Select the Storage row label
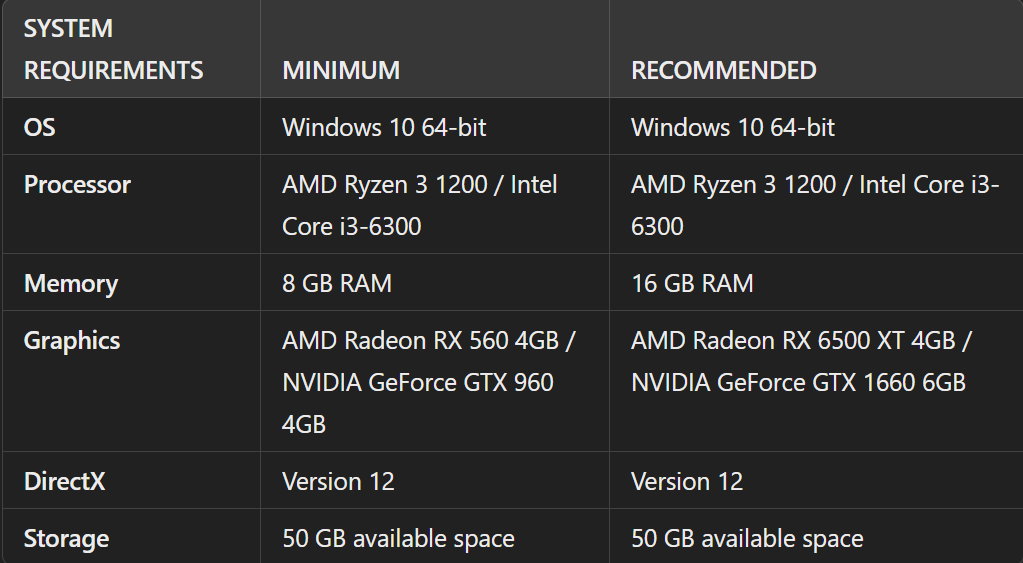The height and width of the screenshot is (563, 1023). click(66, 539)
